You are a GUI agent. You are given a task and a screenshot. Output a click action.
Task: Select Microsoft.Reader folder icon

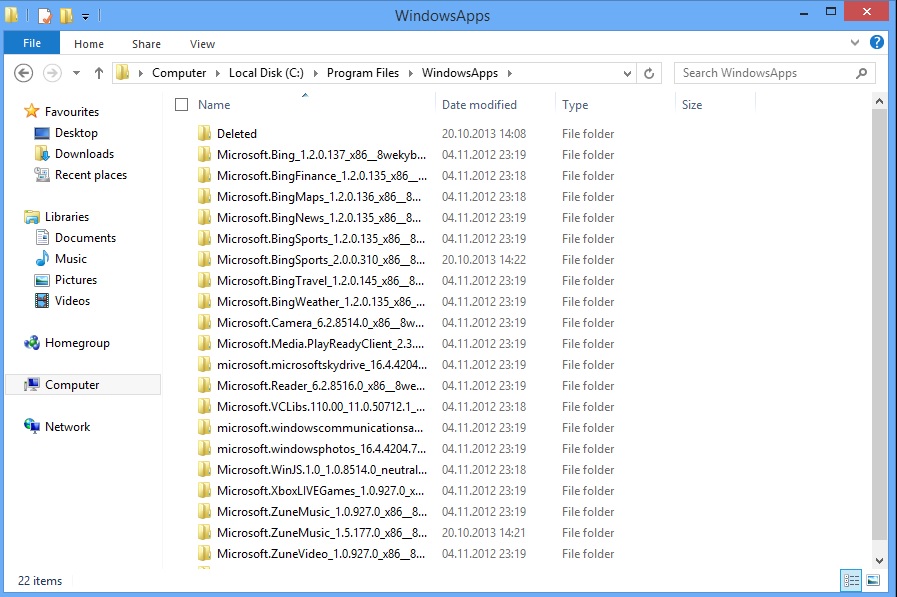coord(204,386)
